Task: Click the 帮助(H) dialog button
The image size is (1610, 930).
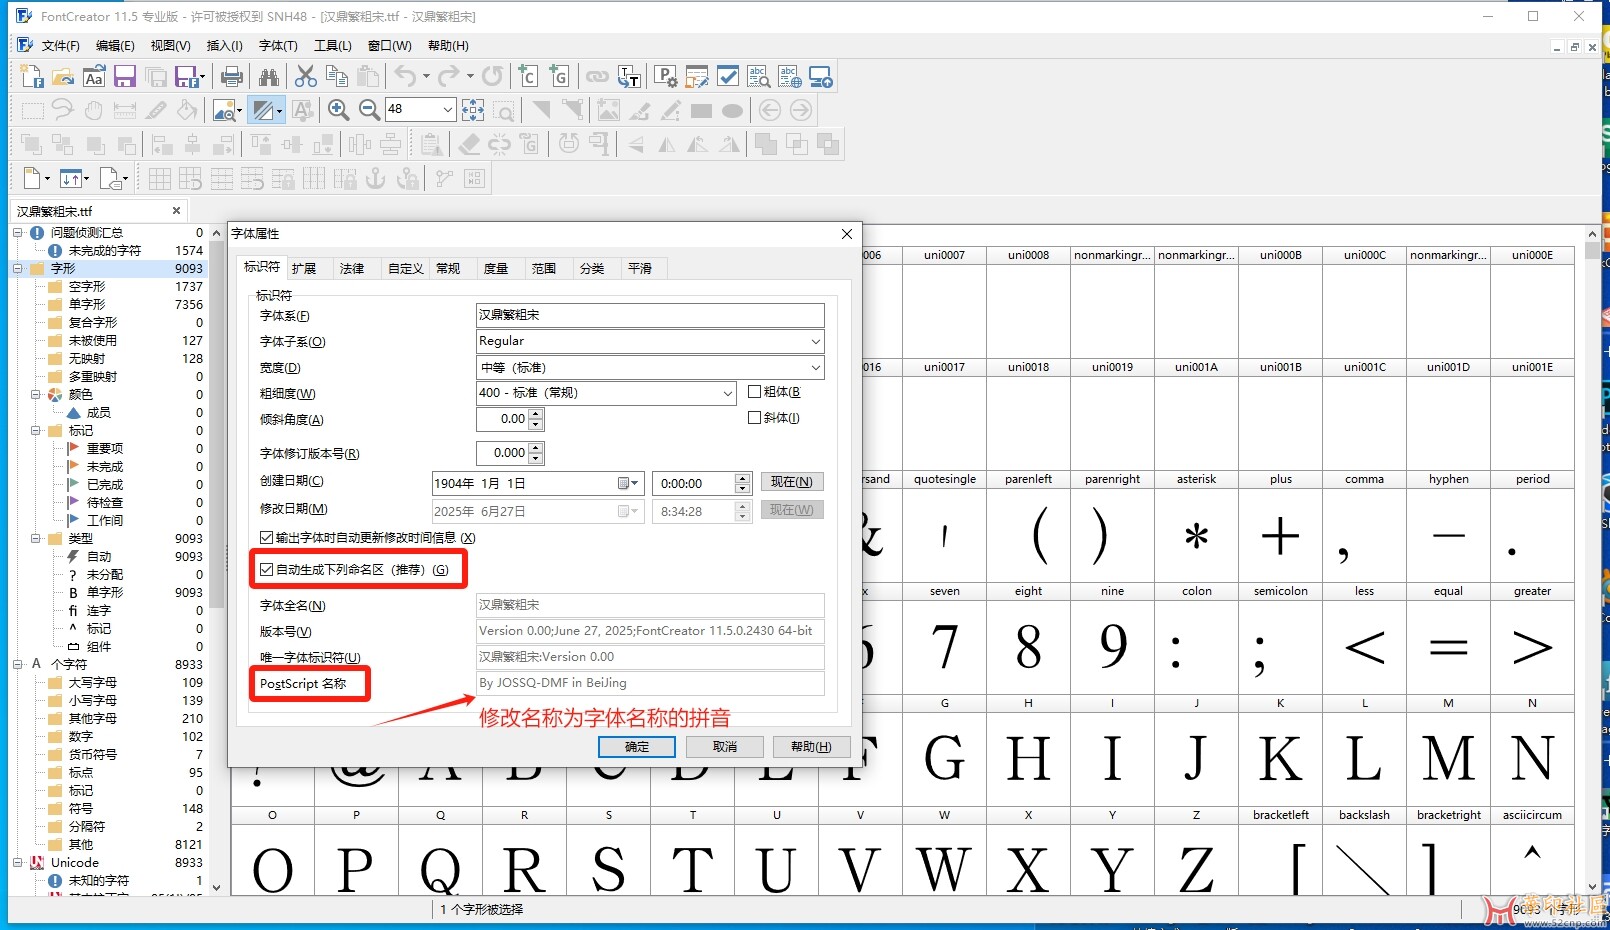Action: tap(811, 747)
